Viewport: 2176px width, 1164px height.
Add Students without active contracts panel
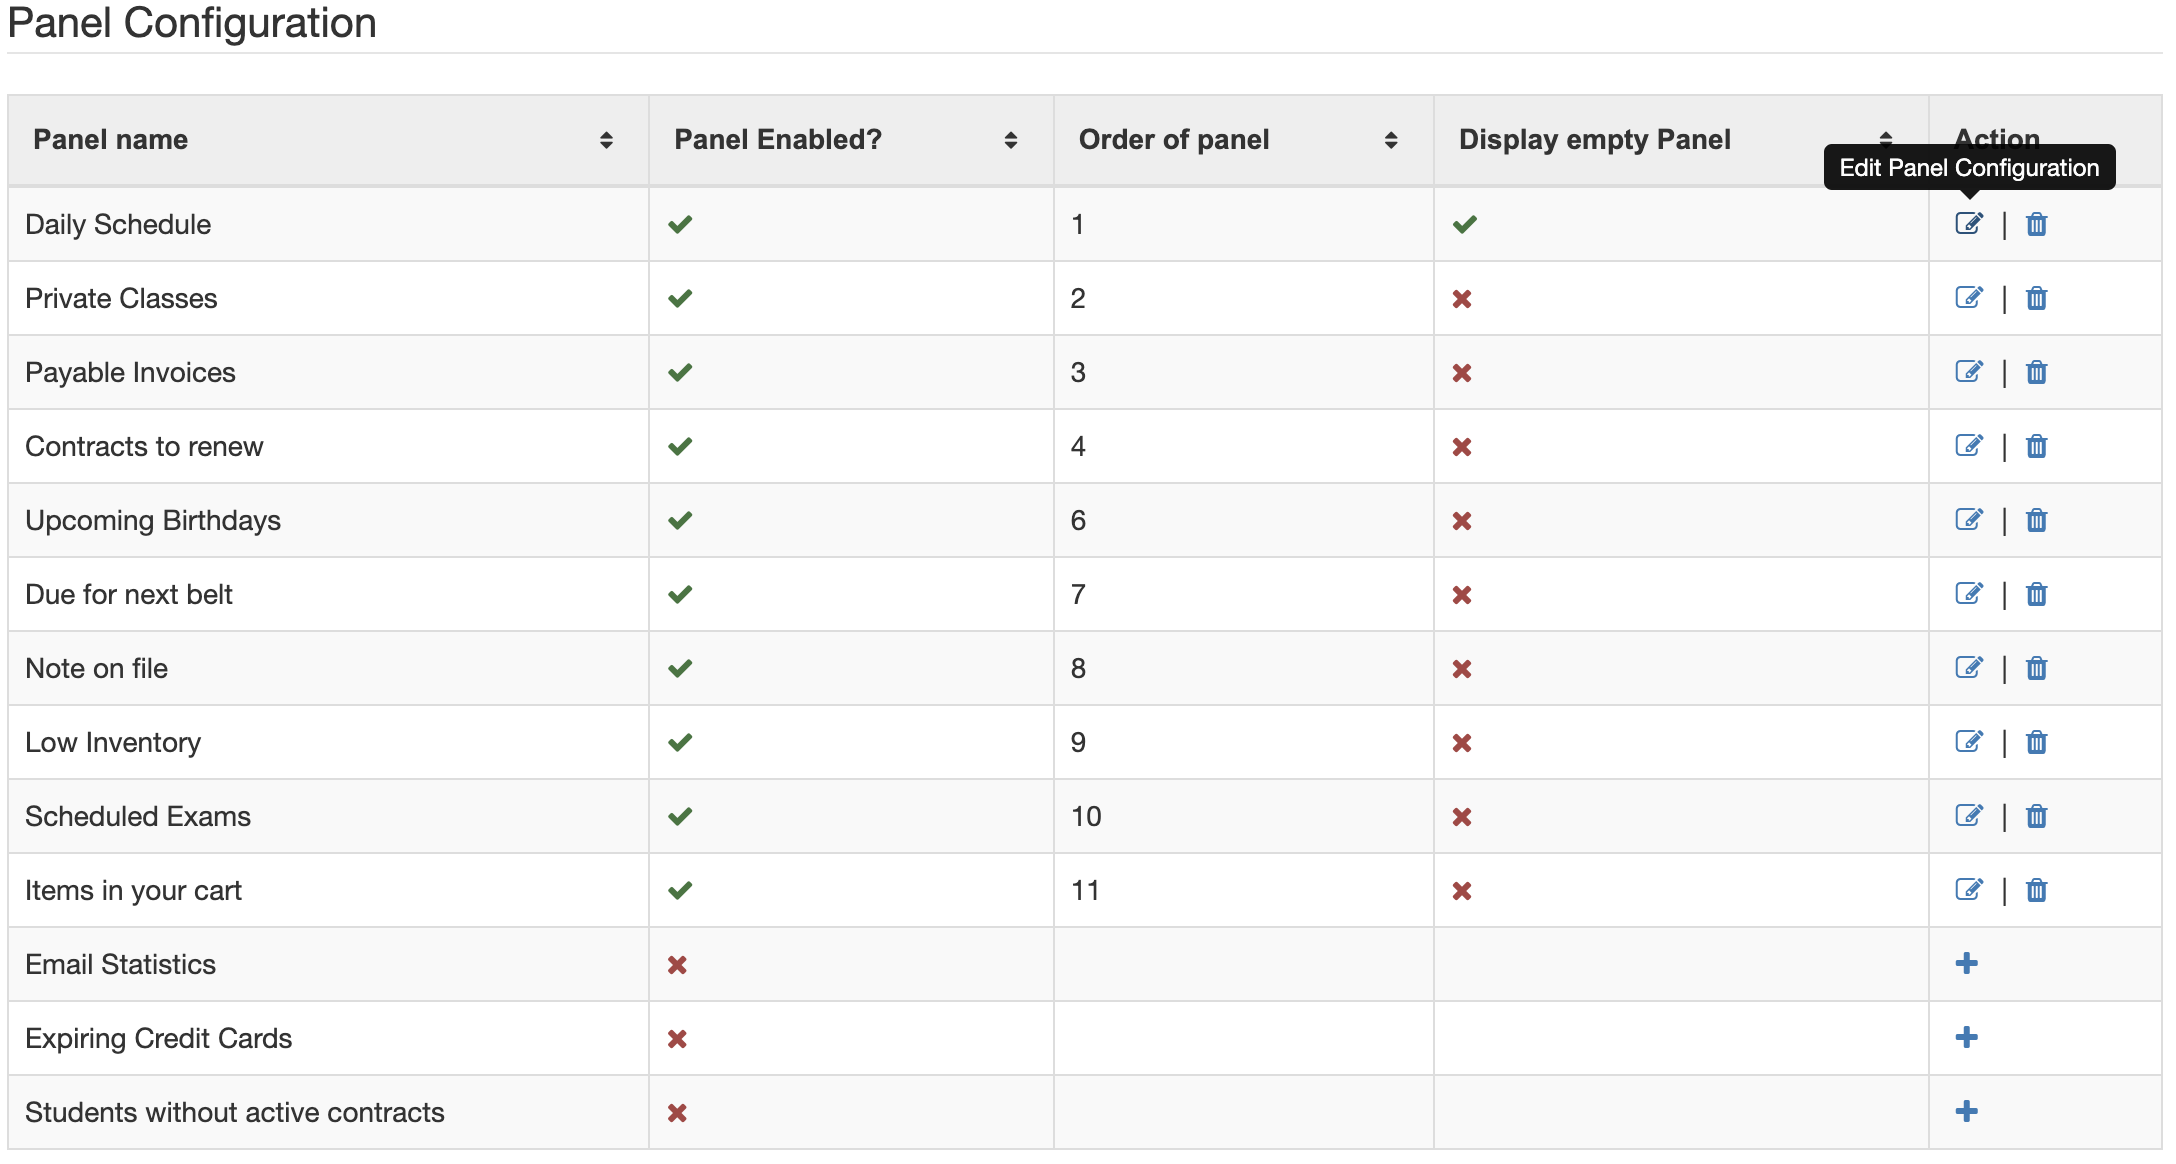[1966, 1111]
